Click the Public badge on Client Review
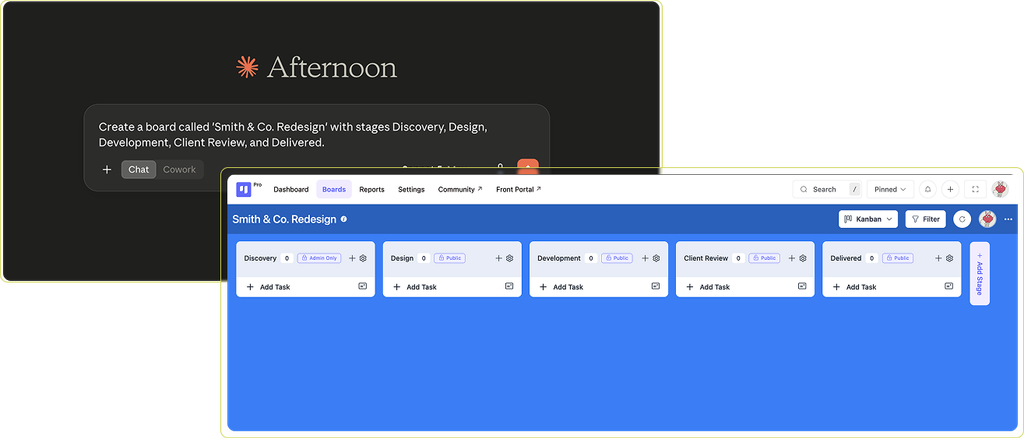 point(764,258)
